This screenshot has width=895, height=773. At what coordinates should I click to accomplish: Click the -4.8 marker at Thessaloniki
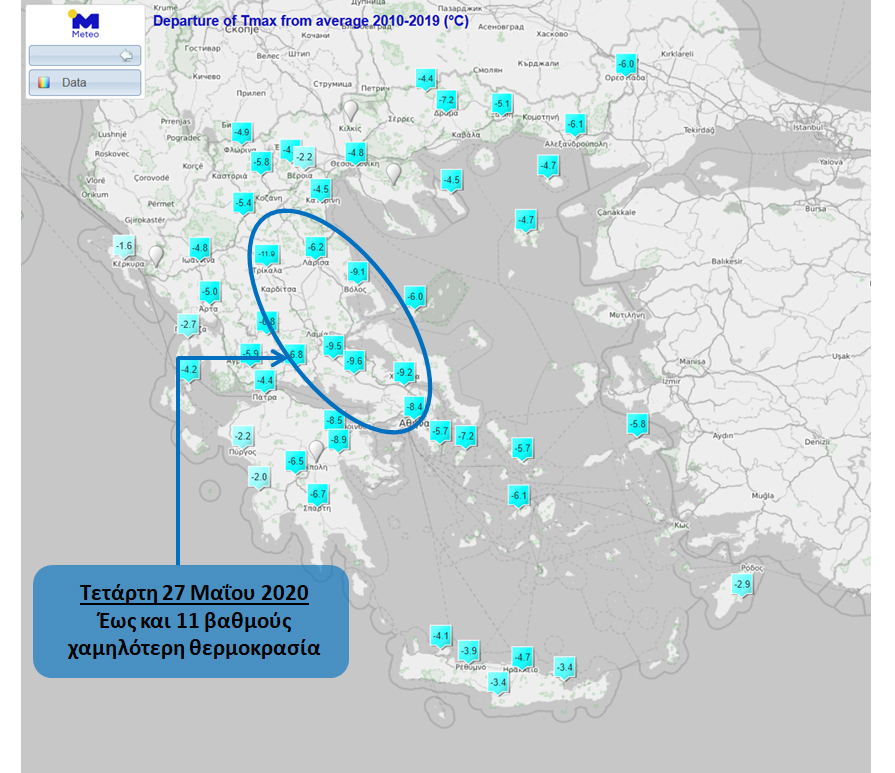click(356, 154)
